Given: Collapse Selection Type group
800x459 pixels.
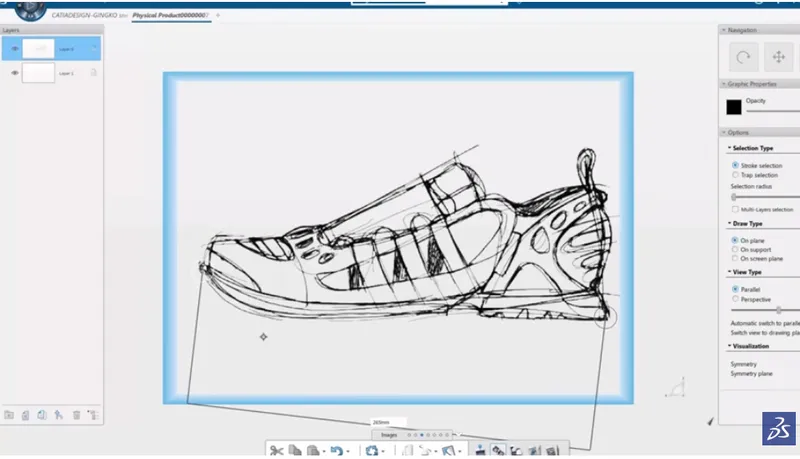Looking at the screenshot, I should pyautogui.click(x=730, y=148).
